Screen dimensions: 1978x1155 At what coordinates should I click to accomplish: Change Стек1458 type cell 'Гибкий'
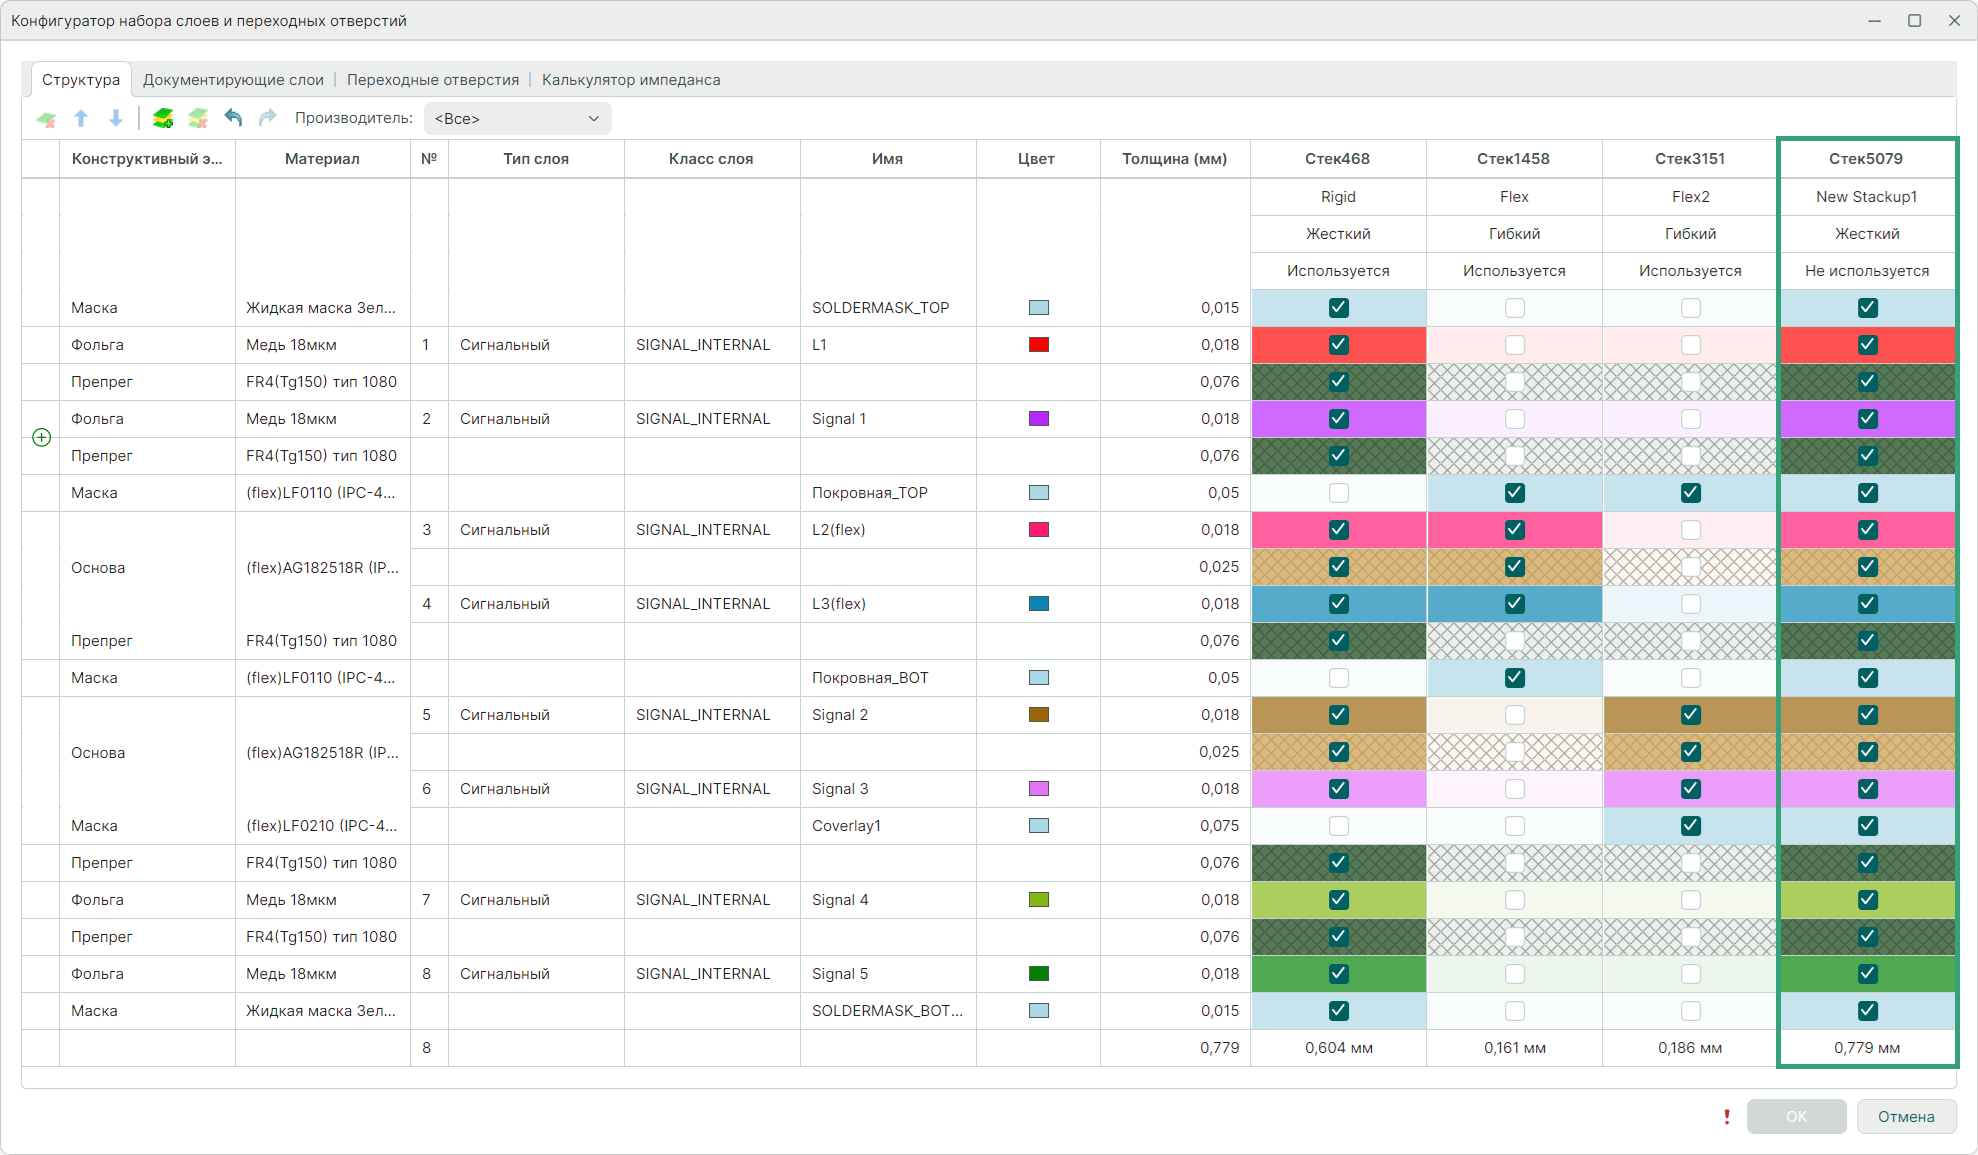1514,234
